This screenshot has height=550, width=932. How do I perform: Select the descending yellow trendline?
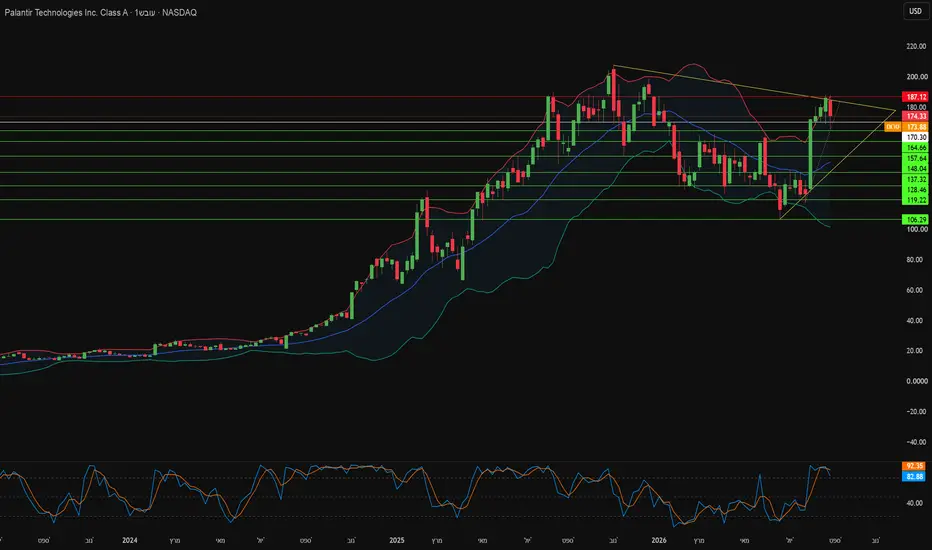[754, 87]
